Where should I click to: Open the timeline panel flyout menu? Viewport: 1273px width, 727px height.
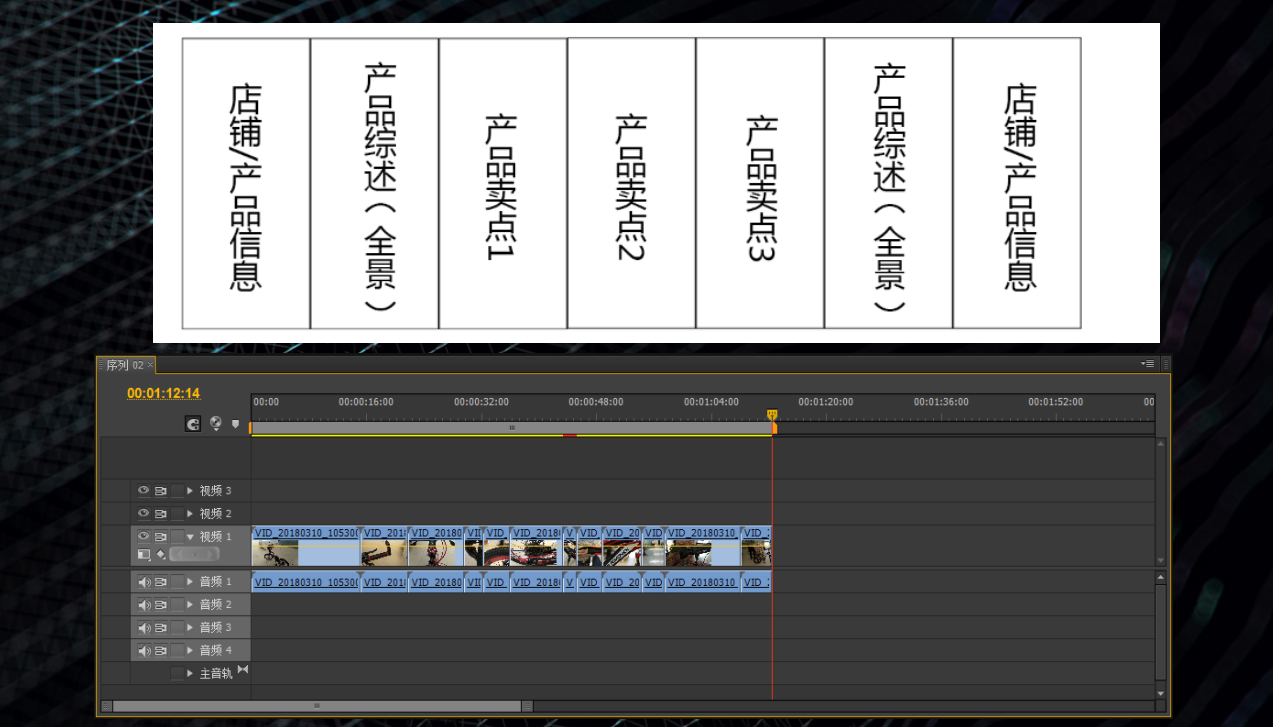(1148, 364)
